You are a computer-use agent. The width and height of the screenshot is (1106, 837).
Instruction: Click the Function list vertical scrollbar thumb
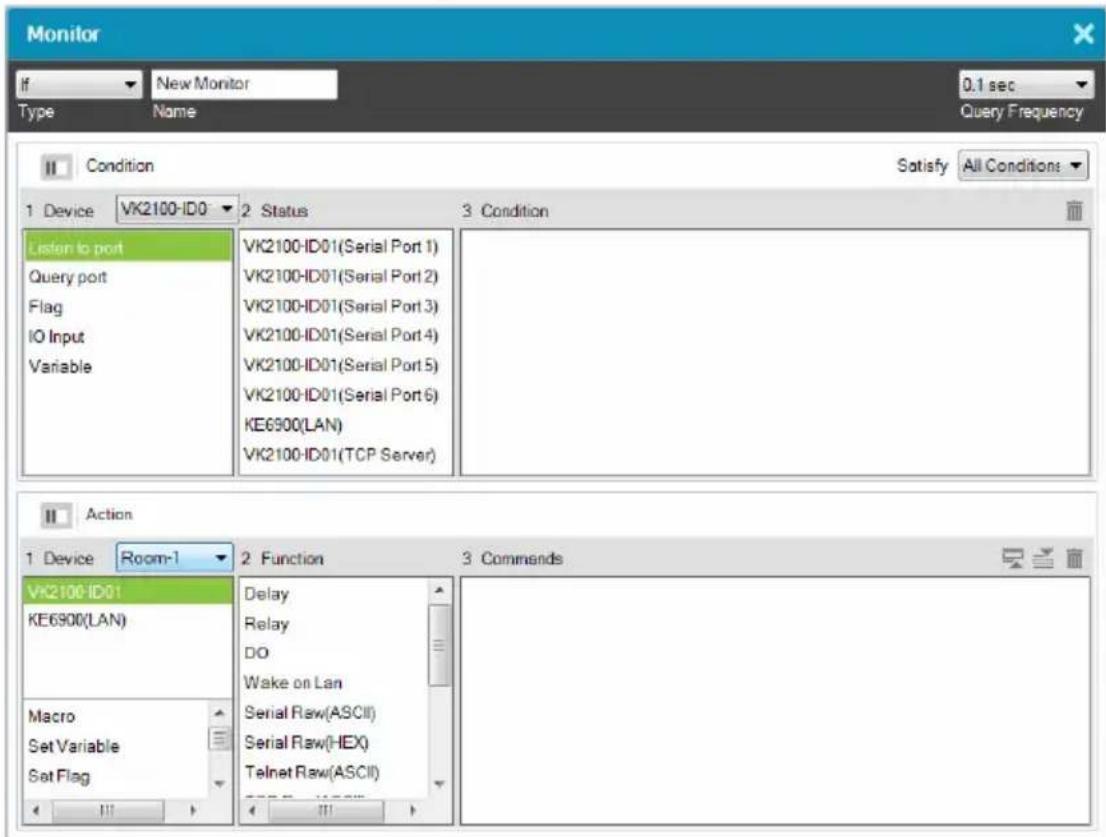[x=439, y=645]
